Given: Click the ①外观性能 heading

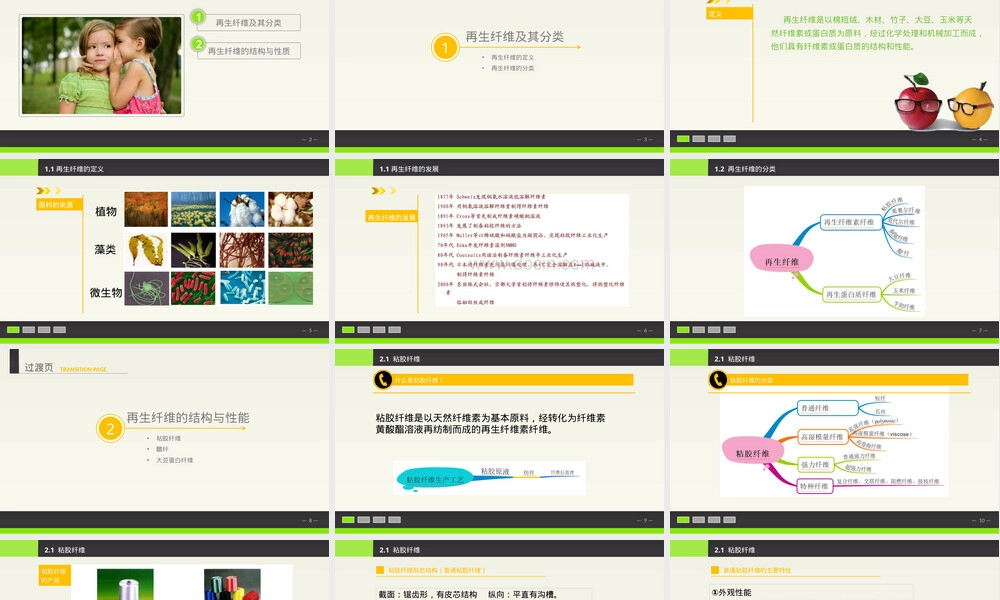Looking at the screenshot, I should pyautogui.click(x=732, y=592).
